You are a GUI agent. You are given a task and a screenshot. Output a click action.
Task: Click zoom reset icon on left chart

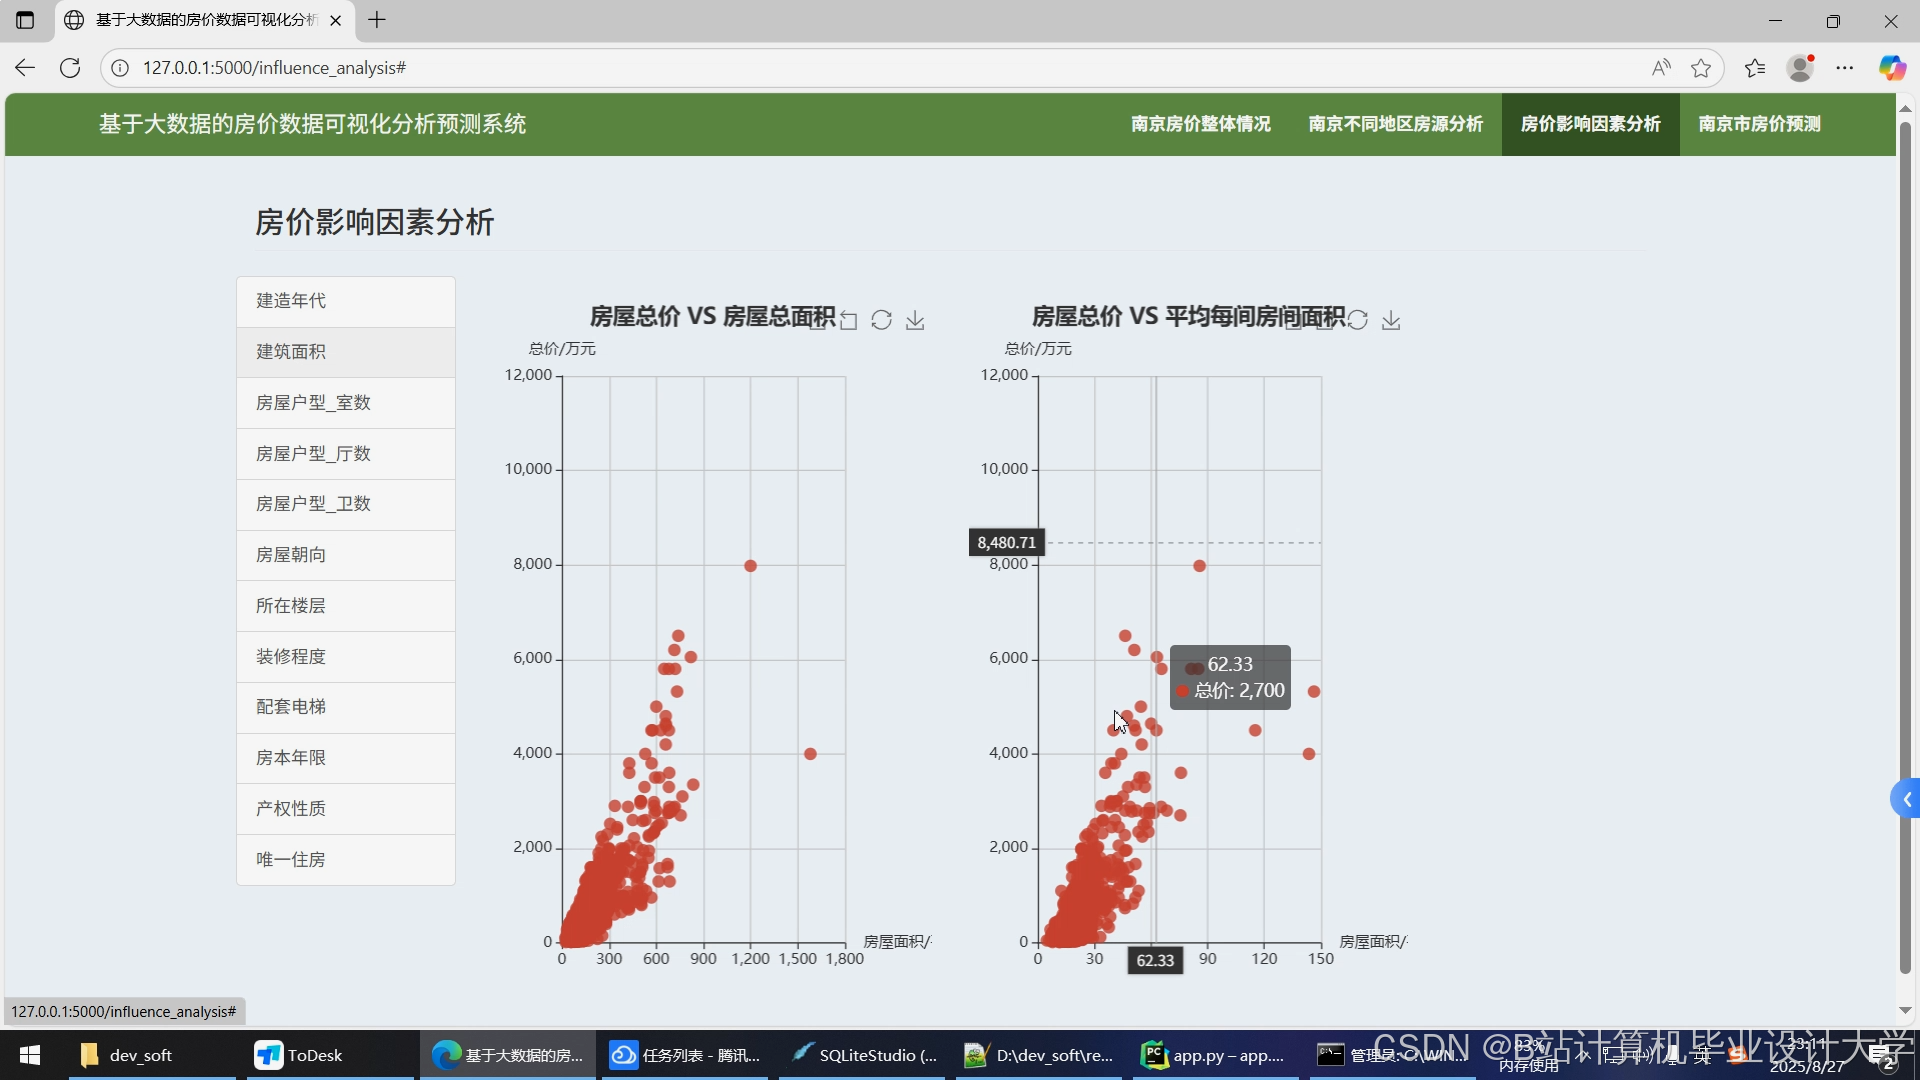click(848, 320)
